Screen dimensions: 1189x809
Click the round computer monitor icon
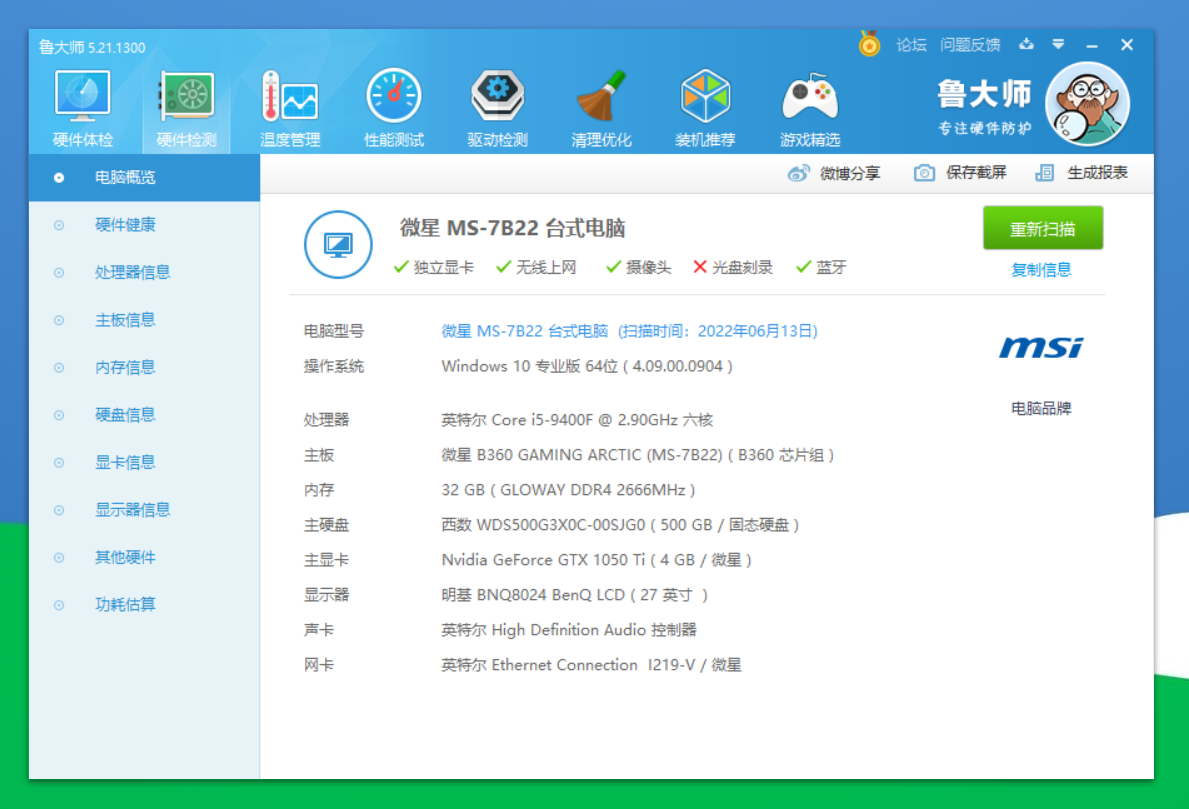point(338,245)
